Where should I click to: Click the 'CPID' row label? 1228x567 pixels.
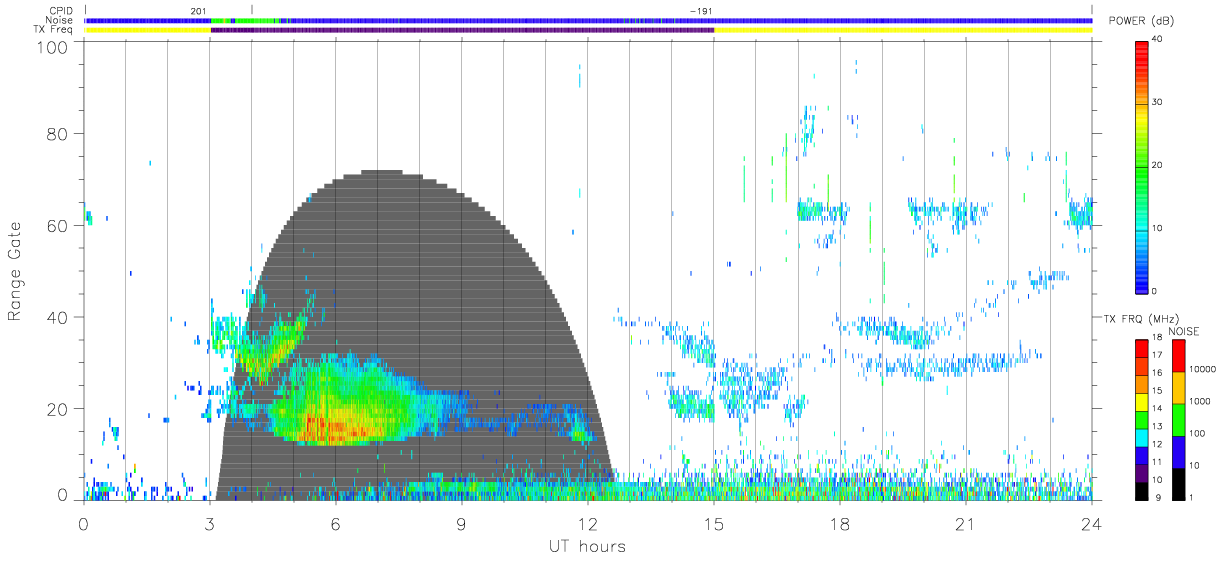coord(62,11)
